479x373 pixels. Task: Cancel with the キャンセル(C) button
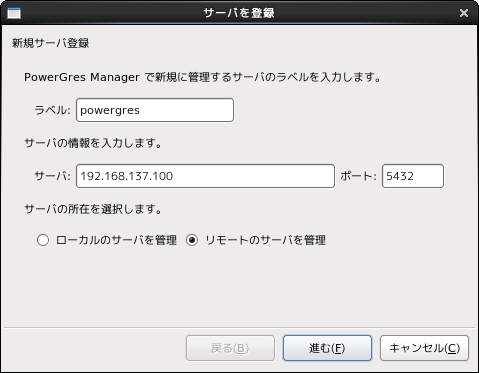(424, 348)
